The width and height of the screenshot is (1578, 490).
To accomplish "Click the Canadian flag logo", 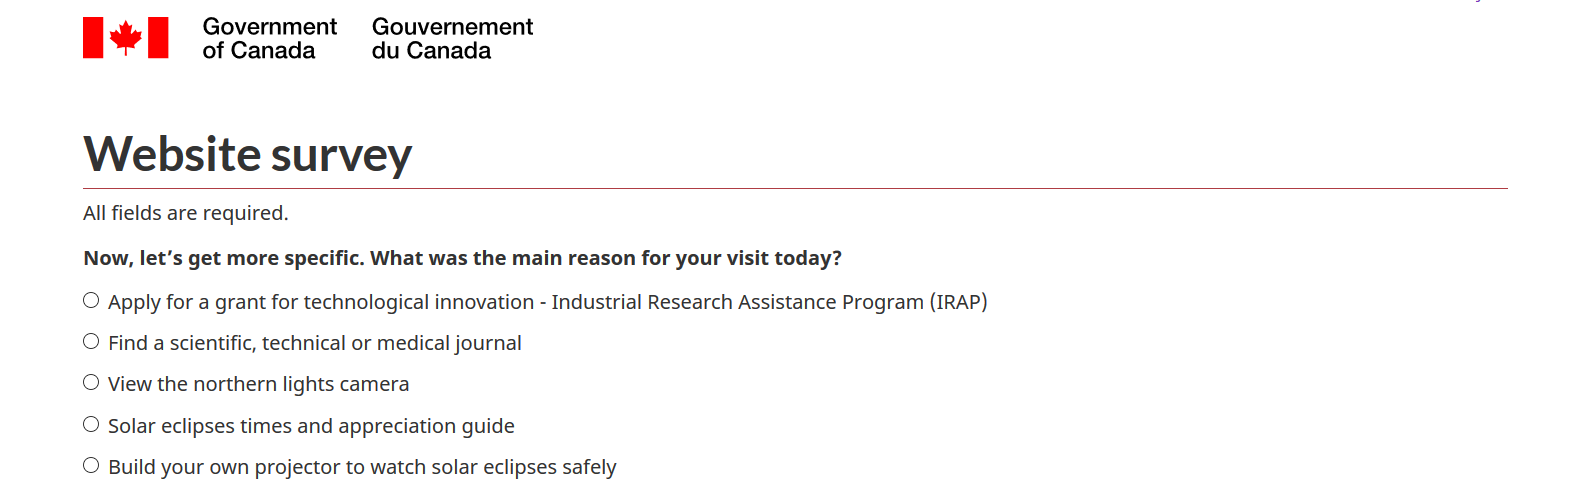I will pyautogui.click(x=125, y=38).
